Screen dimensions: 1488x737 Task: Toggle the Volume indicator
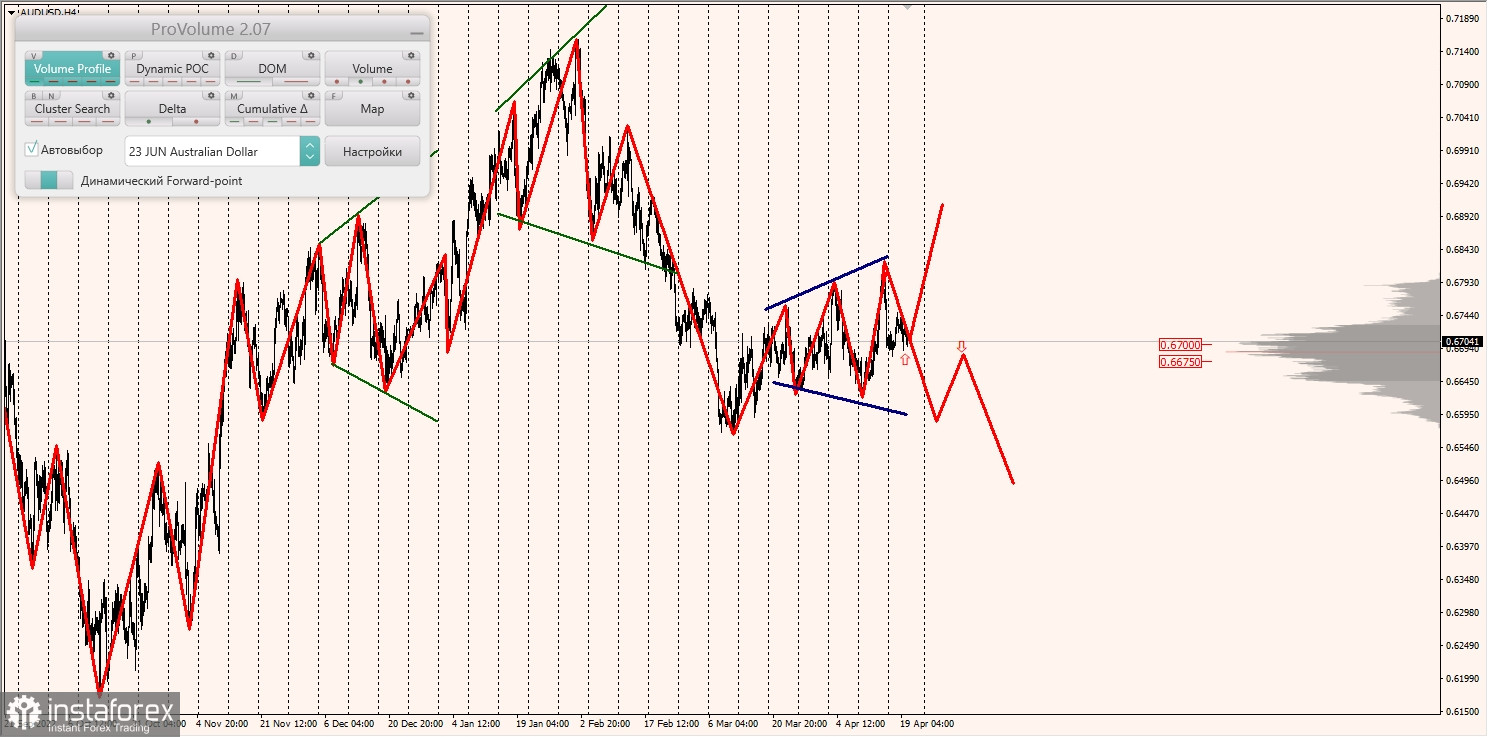tap(372, 68)
